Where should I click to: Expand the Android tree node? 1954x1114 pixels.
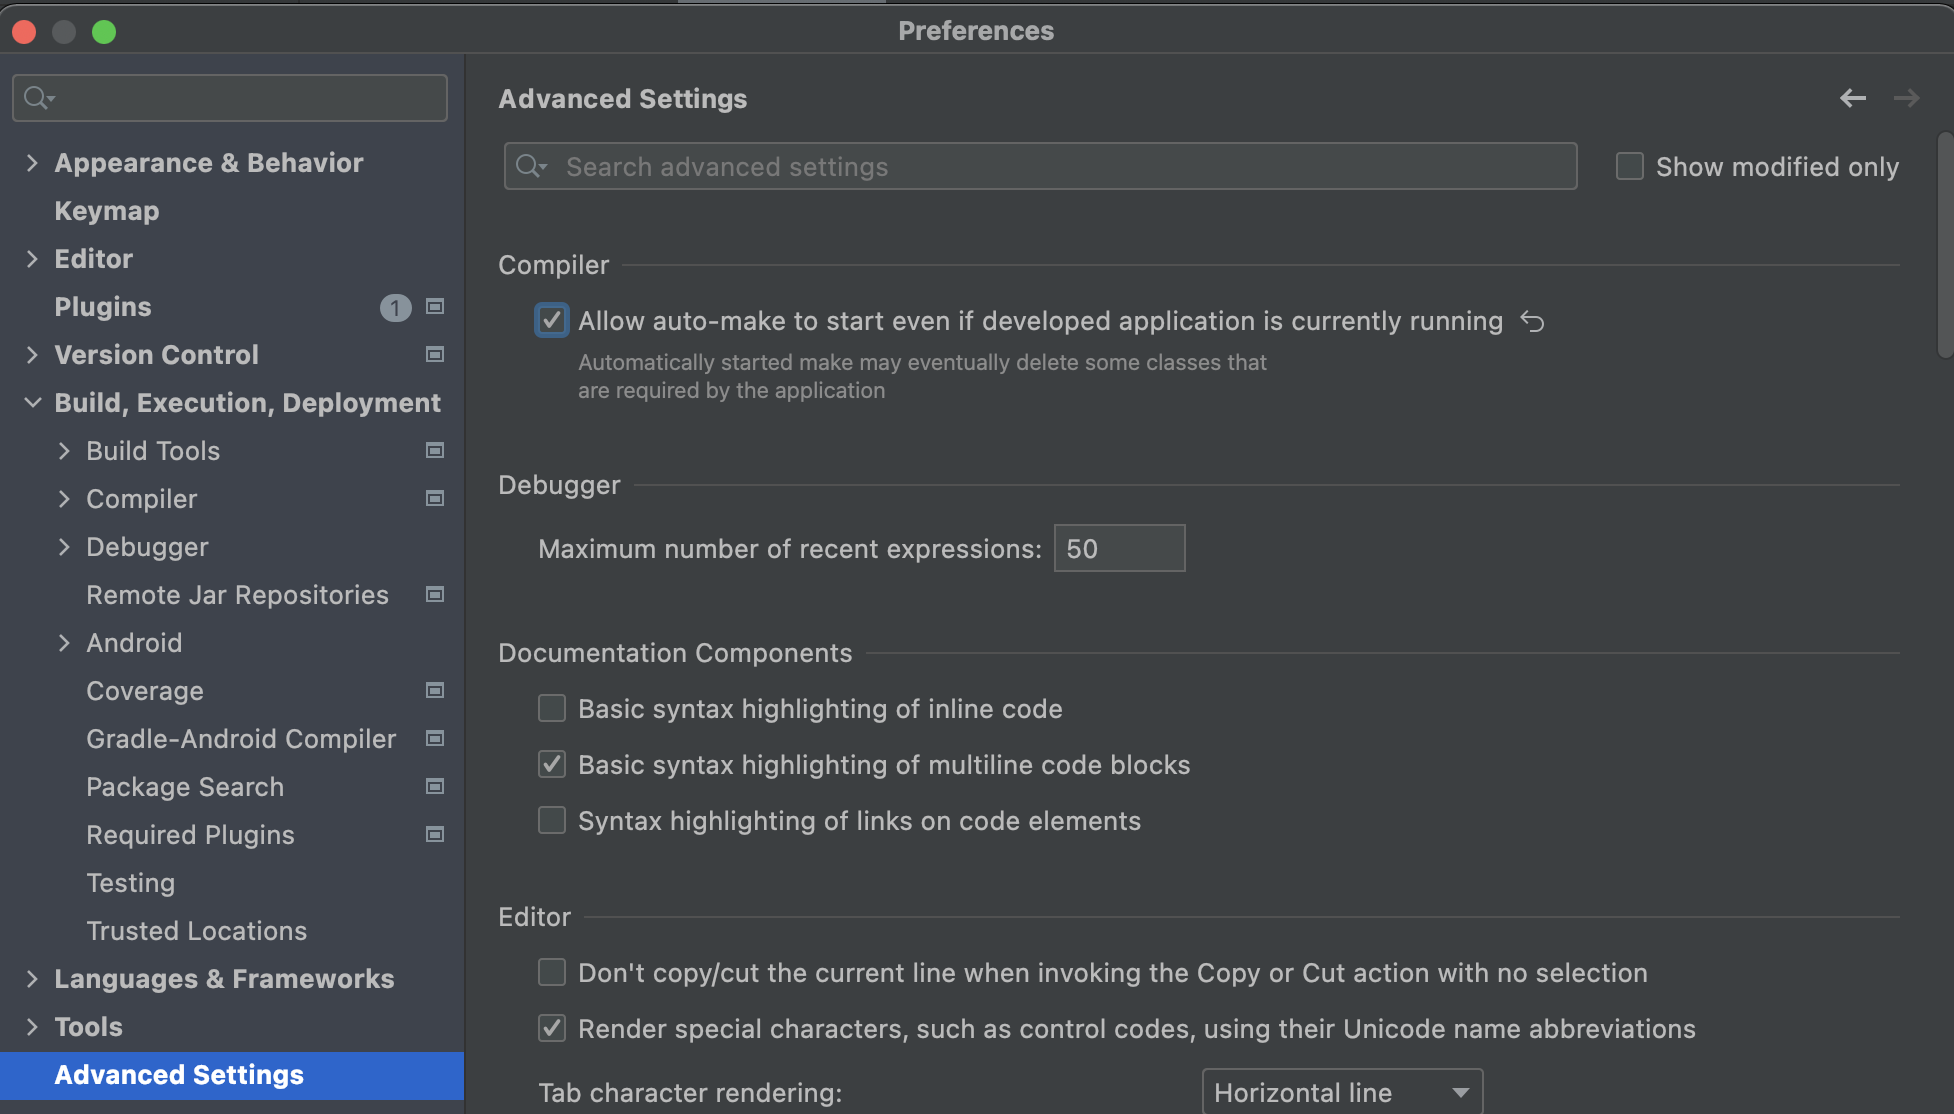[64, 643]
